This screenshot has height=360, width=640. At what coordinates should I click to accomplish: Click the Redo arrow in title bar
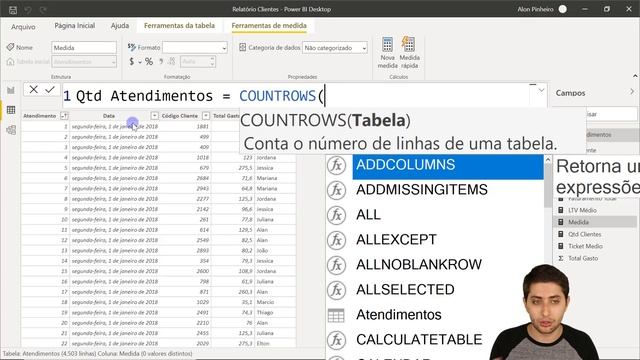[43, 9]
